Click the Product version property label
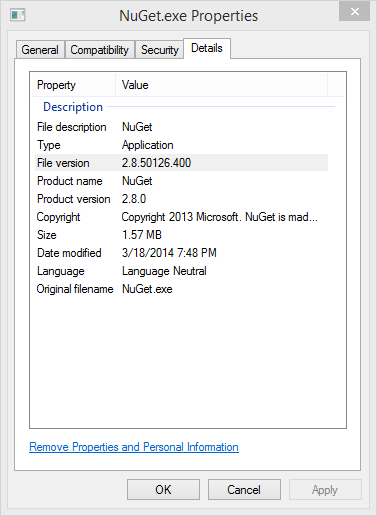377x516 pixels. coord(74,199)
